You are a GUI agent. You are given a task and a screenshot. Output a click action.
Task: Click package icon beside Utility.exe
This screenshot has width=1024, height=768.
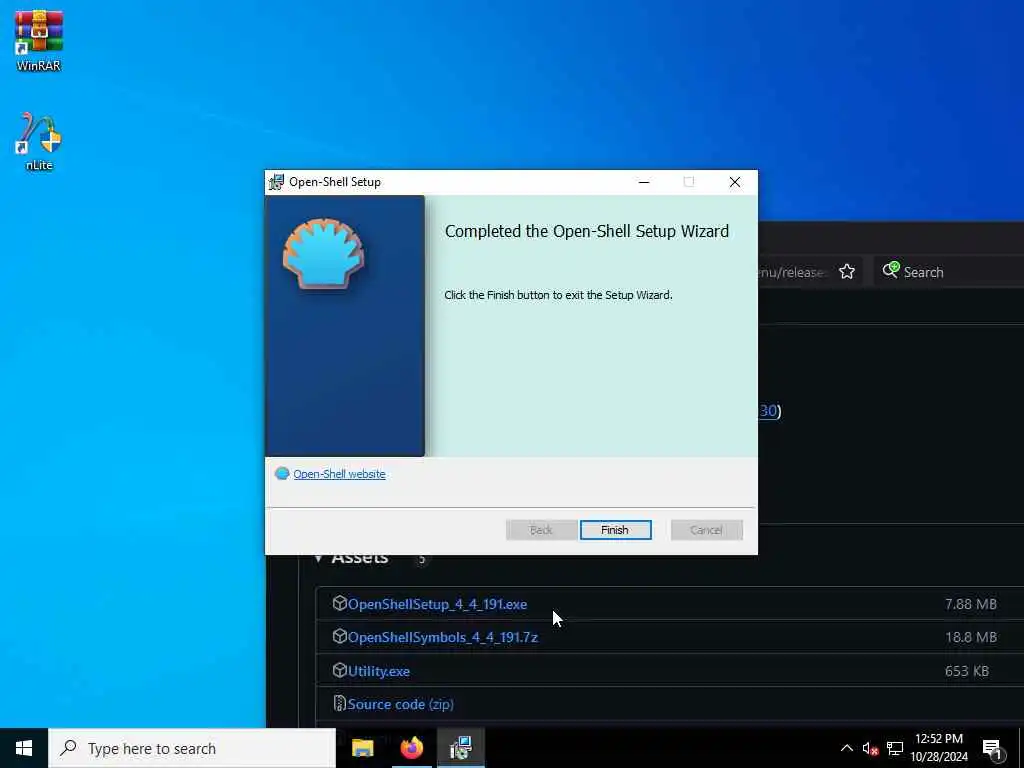pos(339,669)
